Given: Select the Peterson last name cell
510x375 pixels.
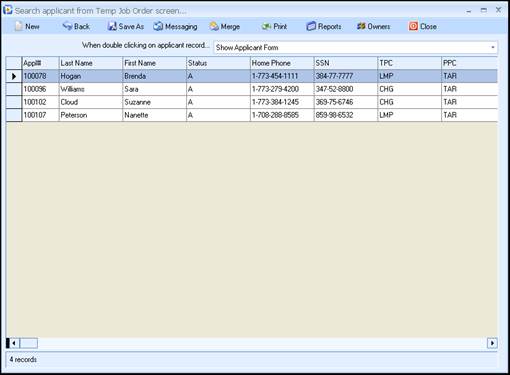Looking at the screenshot, I should (91, 115).
